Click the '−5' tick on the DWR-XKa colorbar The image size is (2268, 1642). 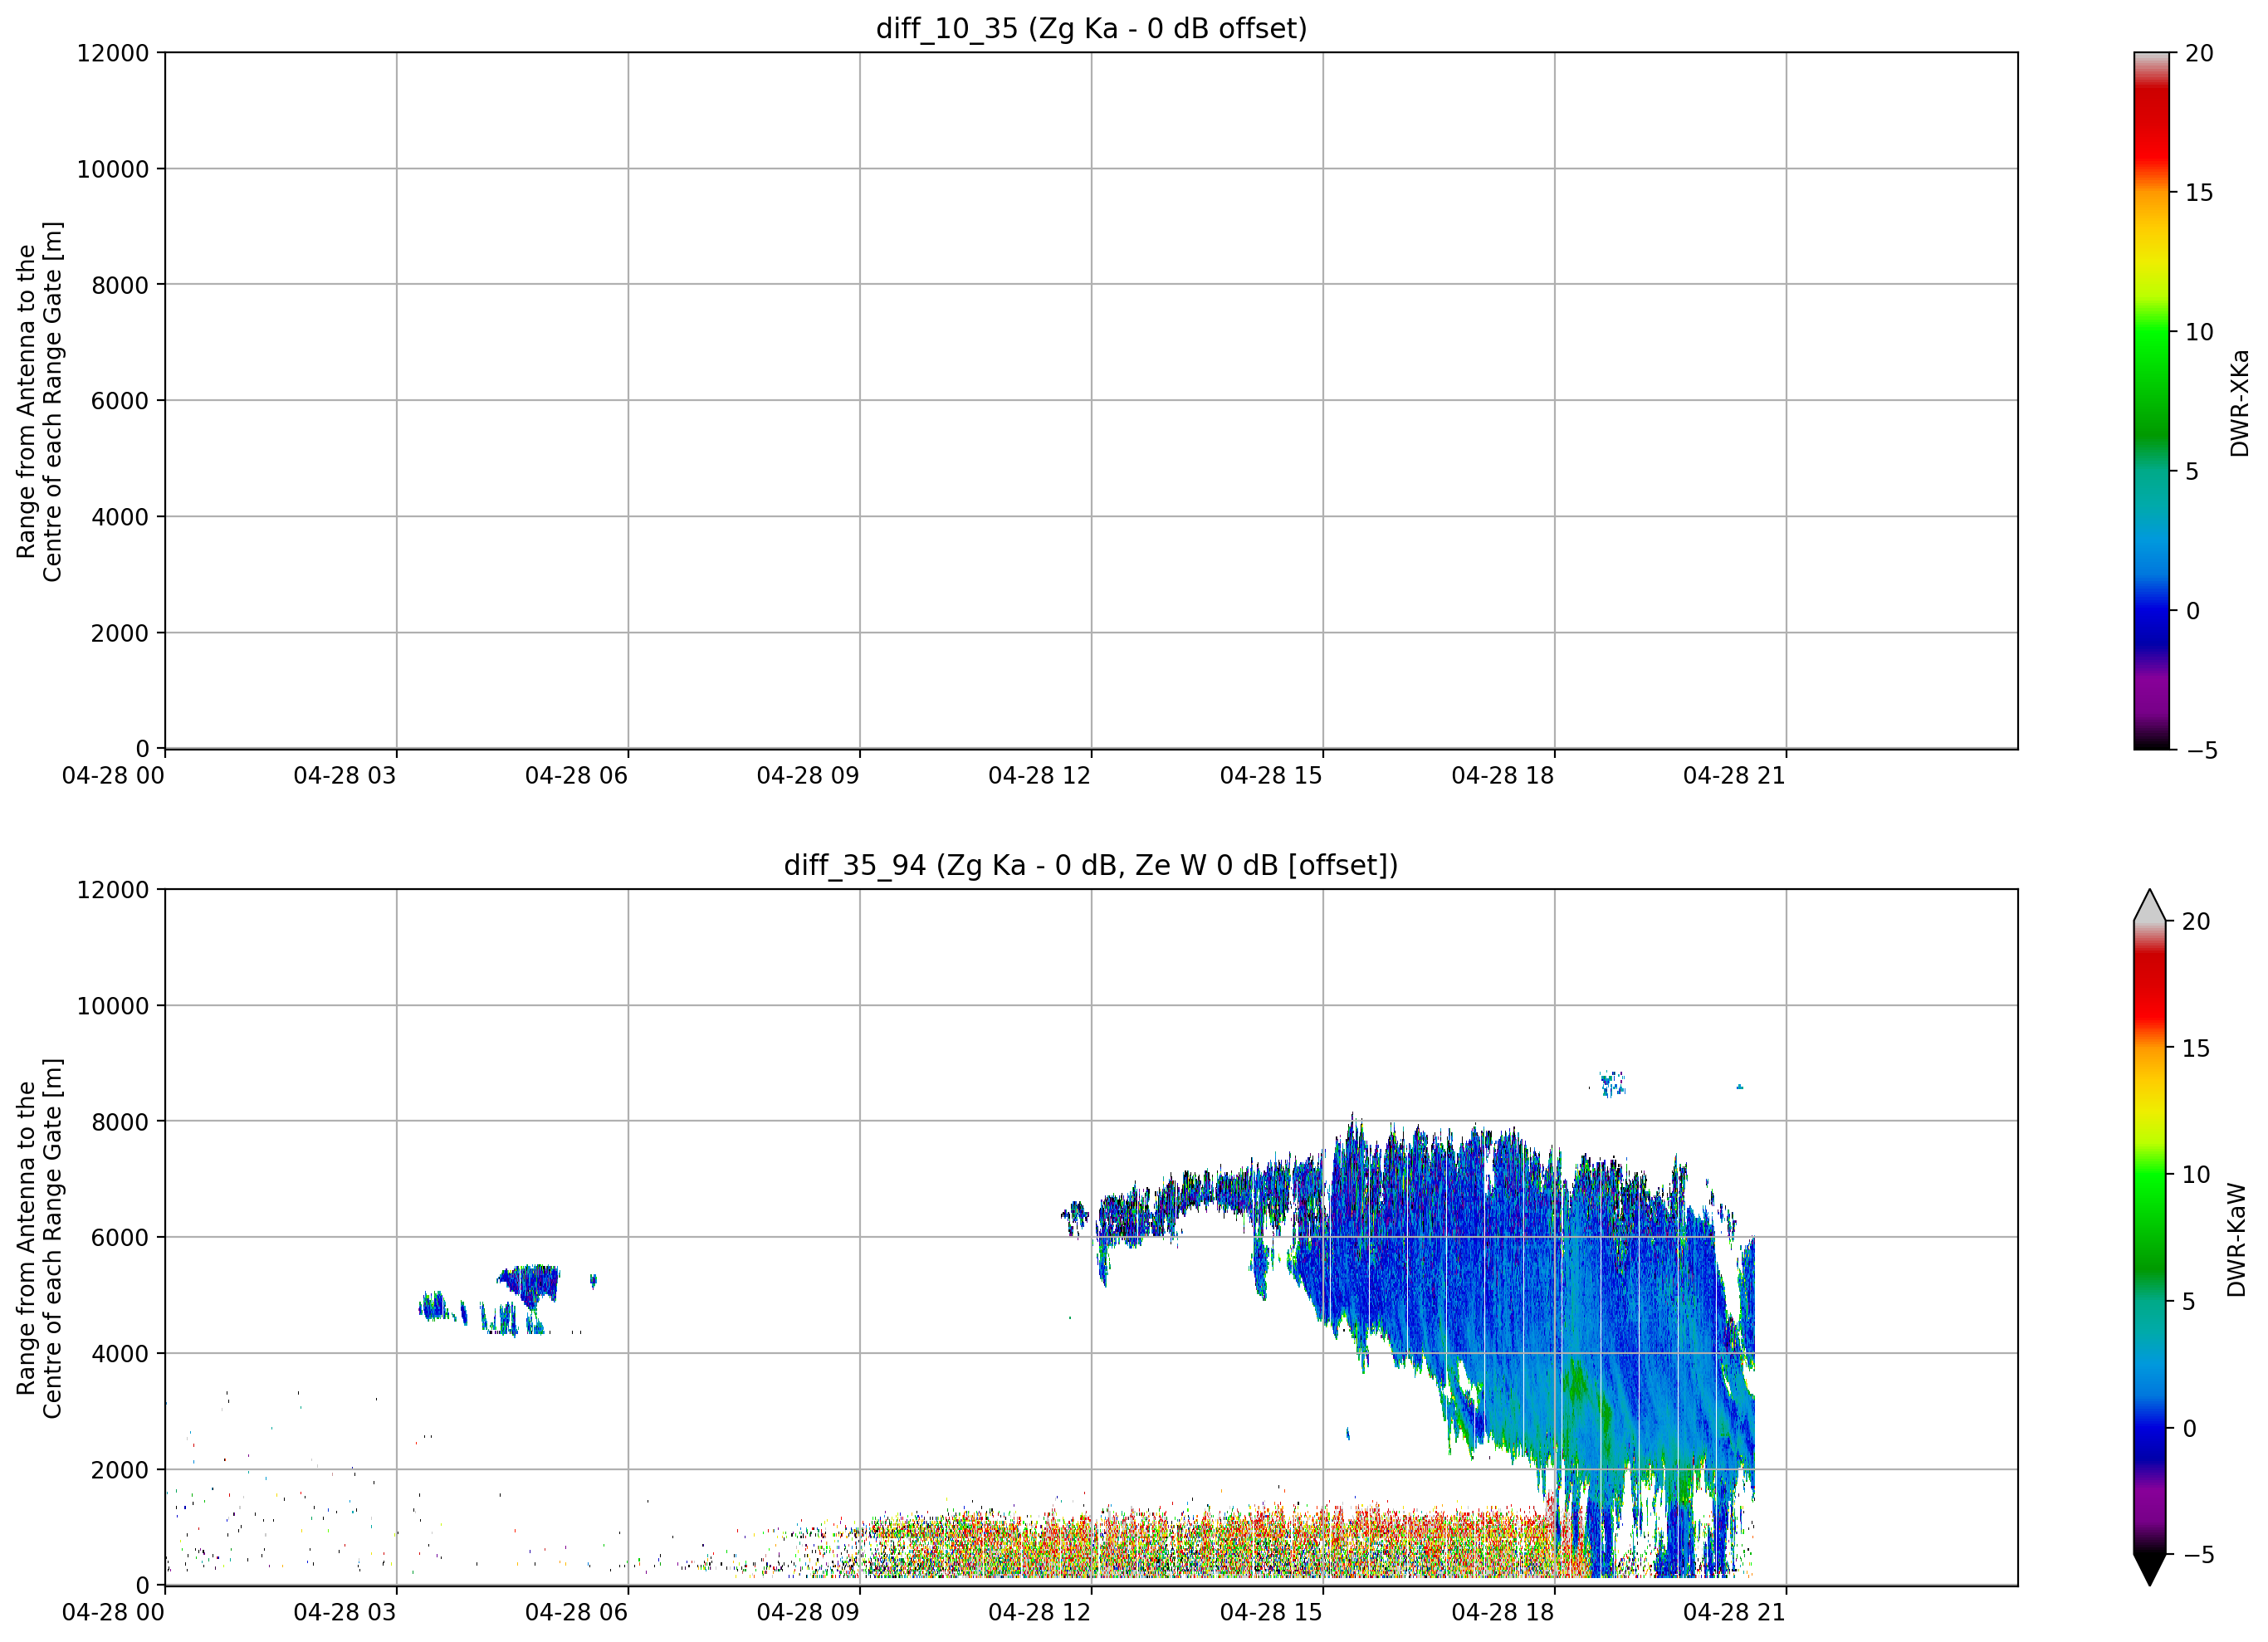click(2202, 751)
